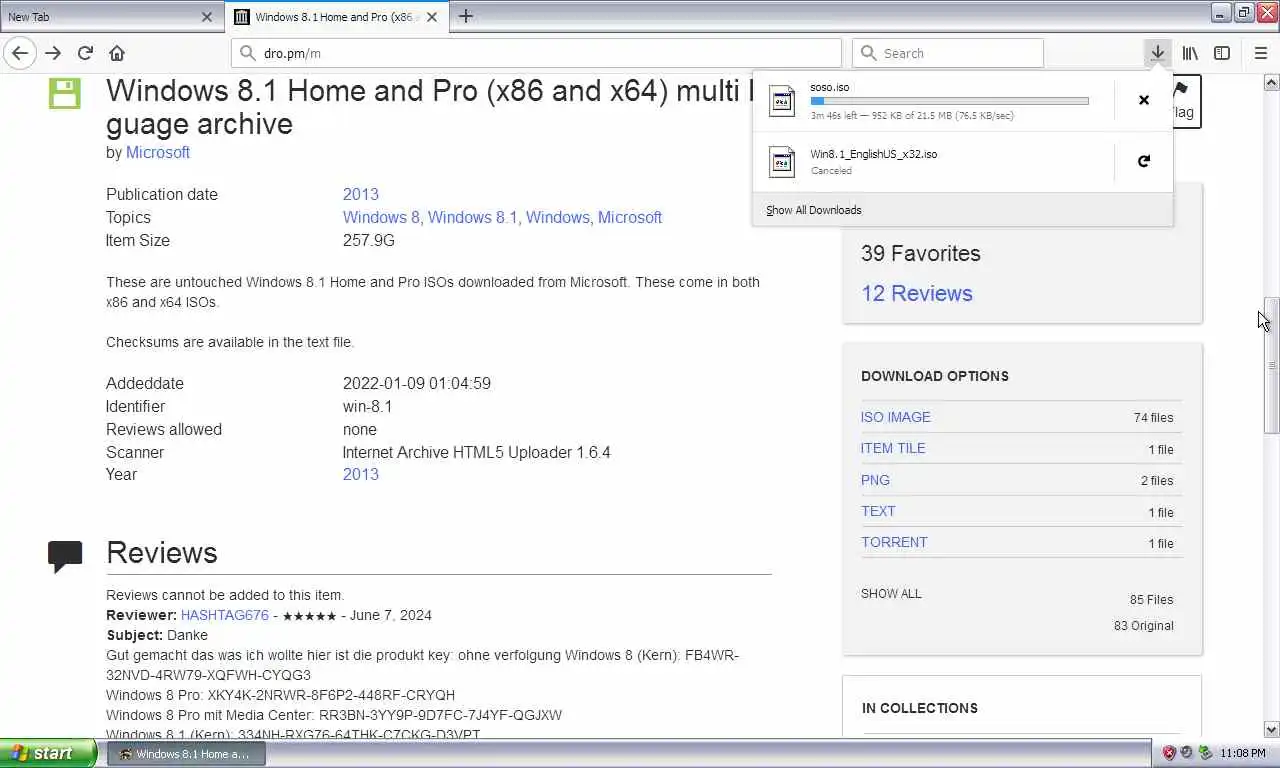Expand the PNG download option
Screen dimensions: 1280x768
(875, 480)
